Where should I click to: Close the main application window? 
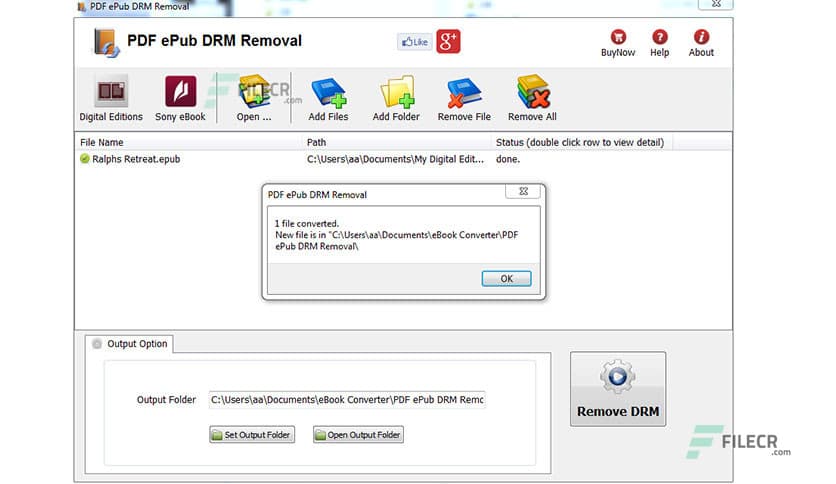coord(716,4)
